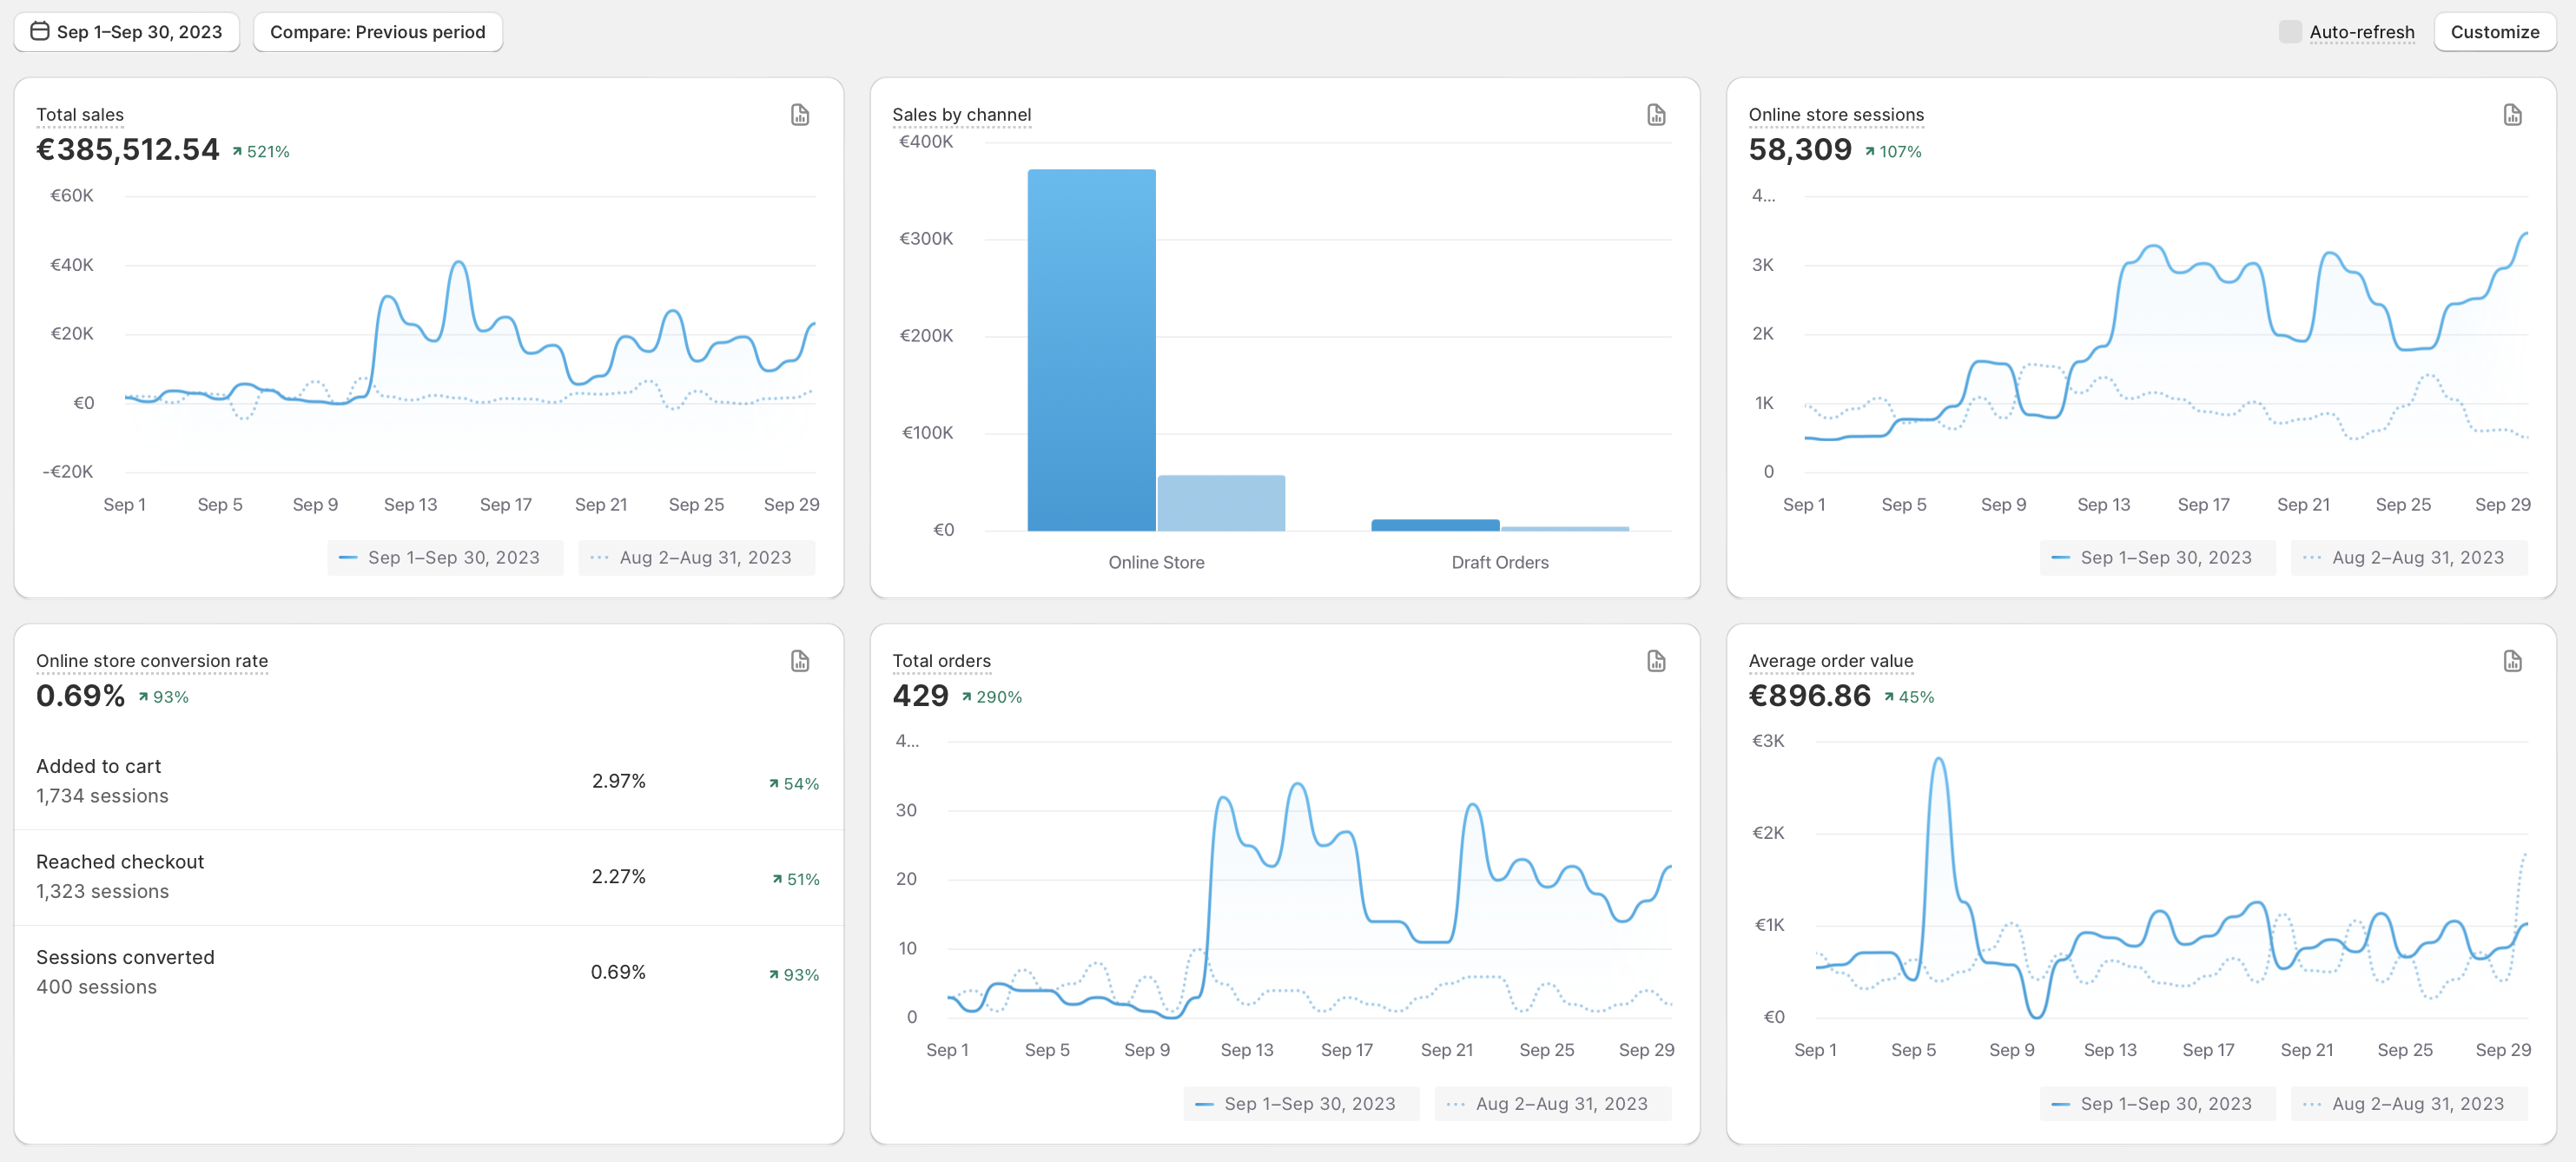
Task: Click the €400K axis label in Sales by channel
Action: click(926, 142)
